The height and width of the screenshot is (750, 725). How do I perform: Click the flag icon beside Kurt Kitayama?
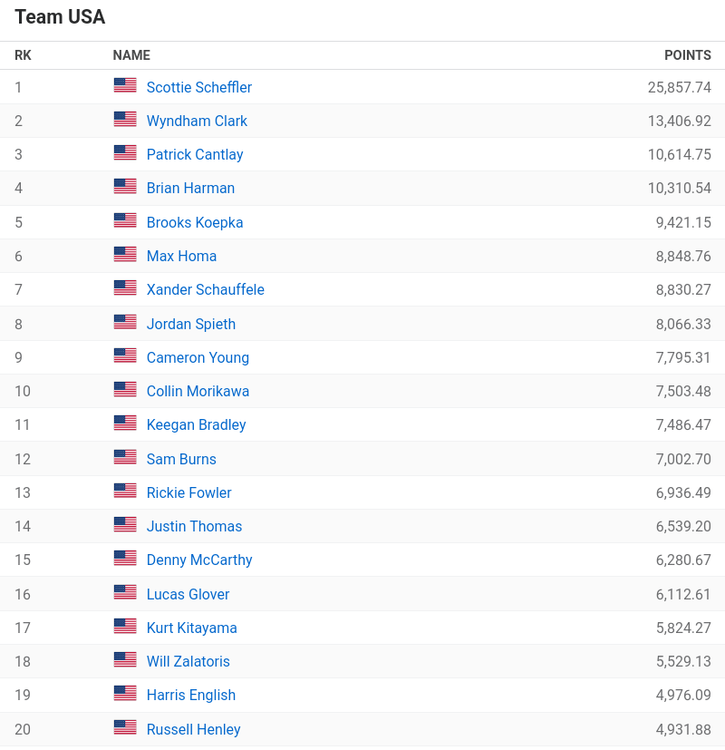click(x=125, y=627)
